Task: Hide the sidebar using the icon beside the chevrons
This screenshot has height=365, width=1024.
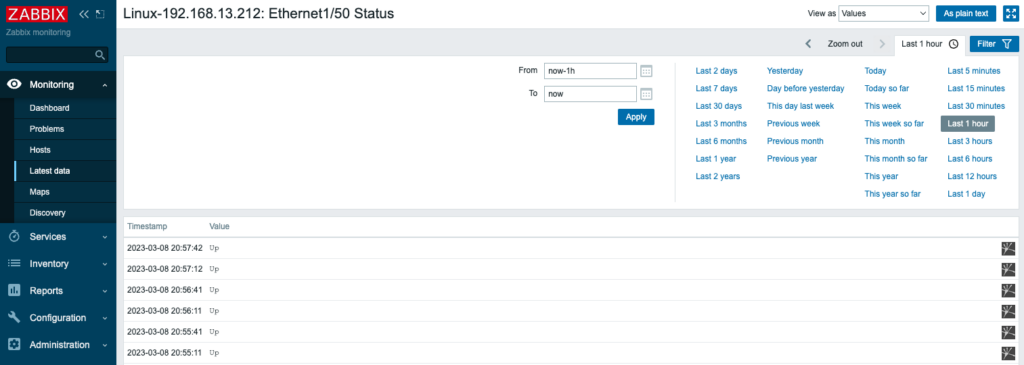Action: tap(100, 14)
